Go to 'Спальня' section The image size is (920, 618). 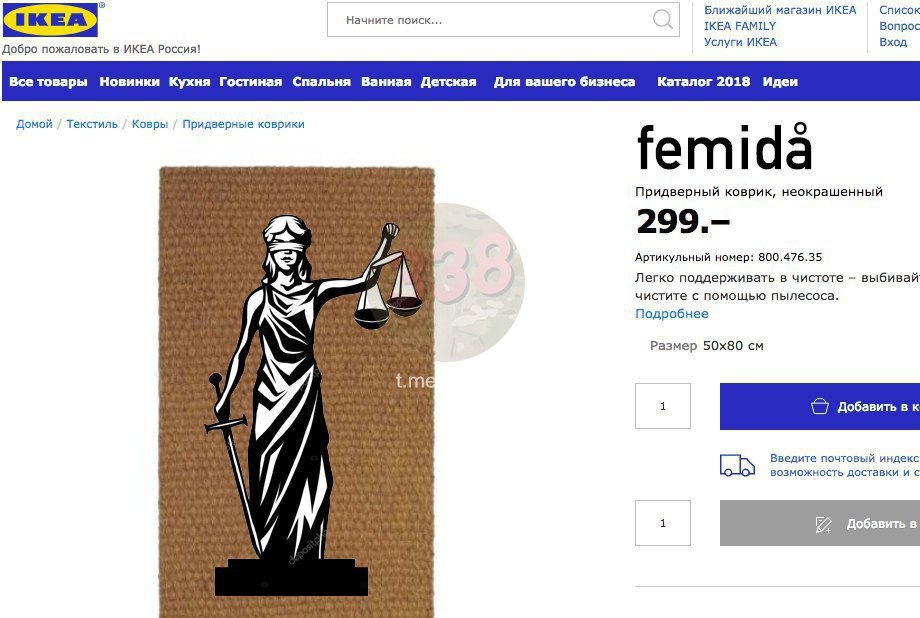(322, 82)
